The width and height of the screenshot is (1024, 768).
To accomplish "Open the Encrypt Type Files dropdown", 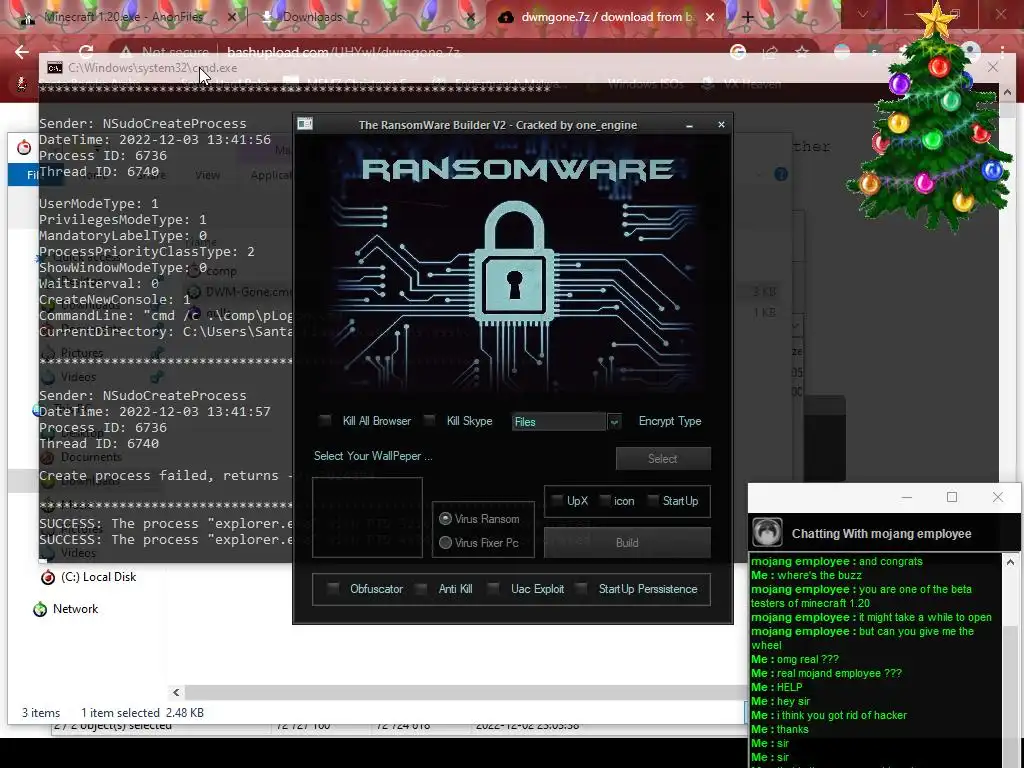I will (x=614, y=422).
